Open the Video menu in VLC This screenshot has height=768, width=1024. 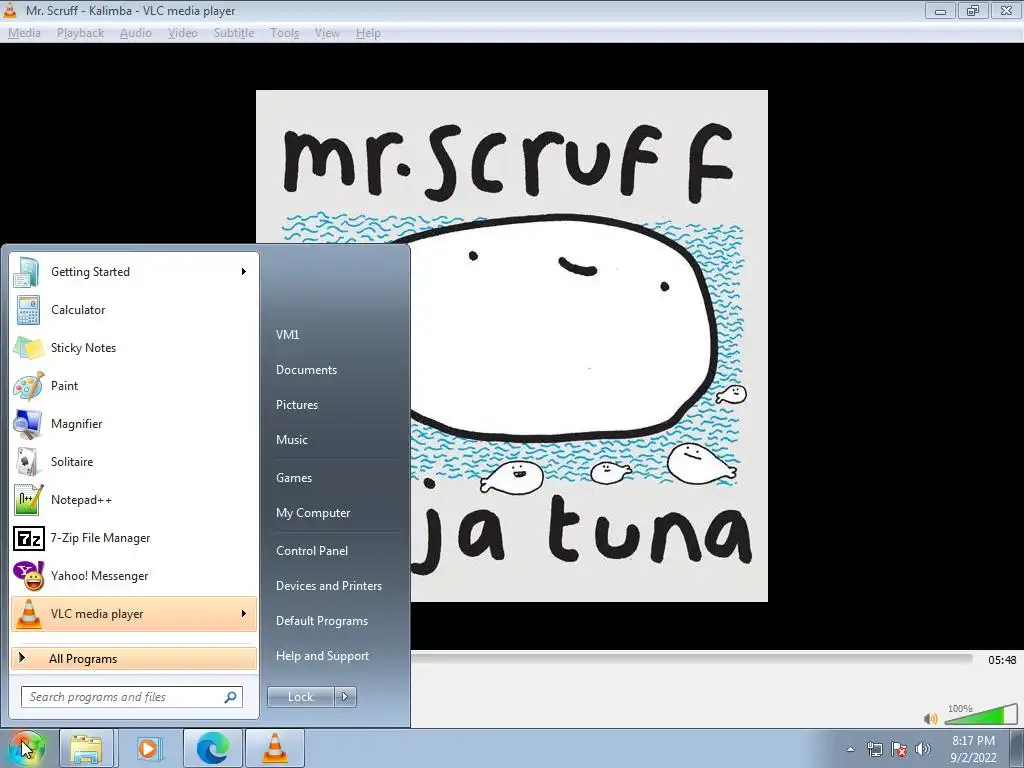pos(183,33)
